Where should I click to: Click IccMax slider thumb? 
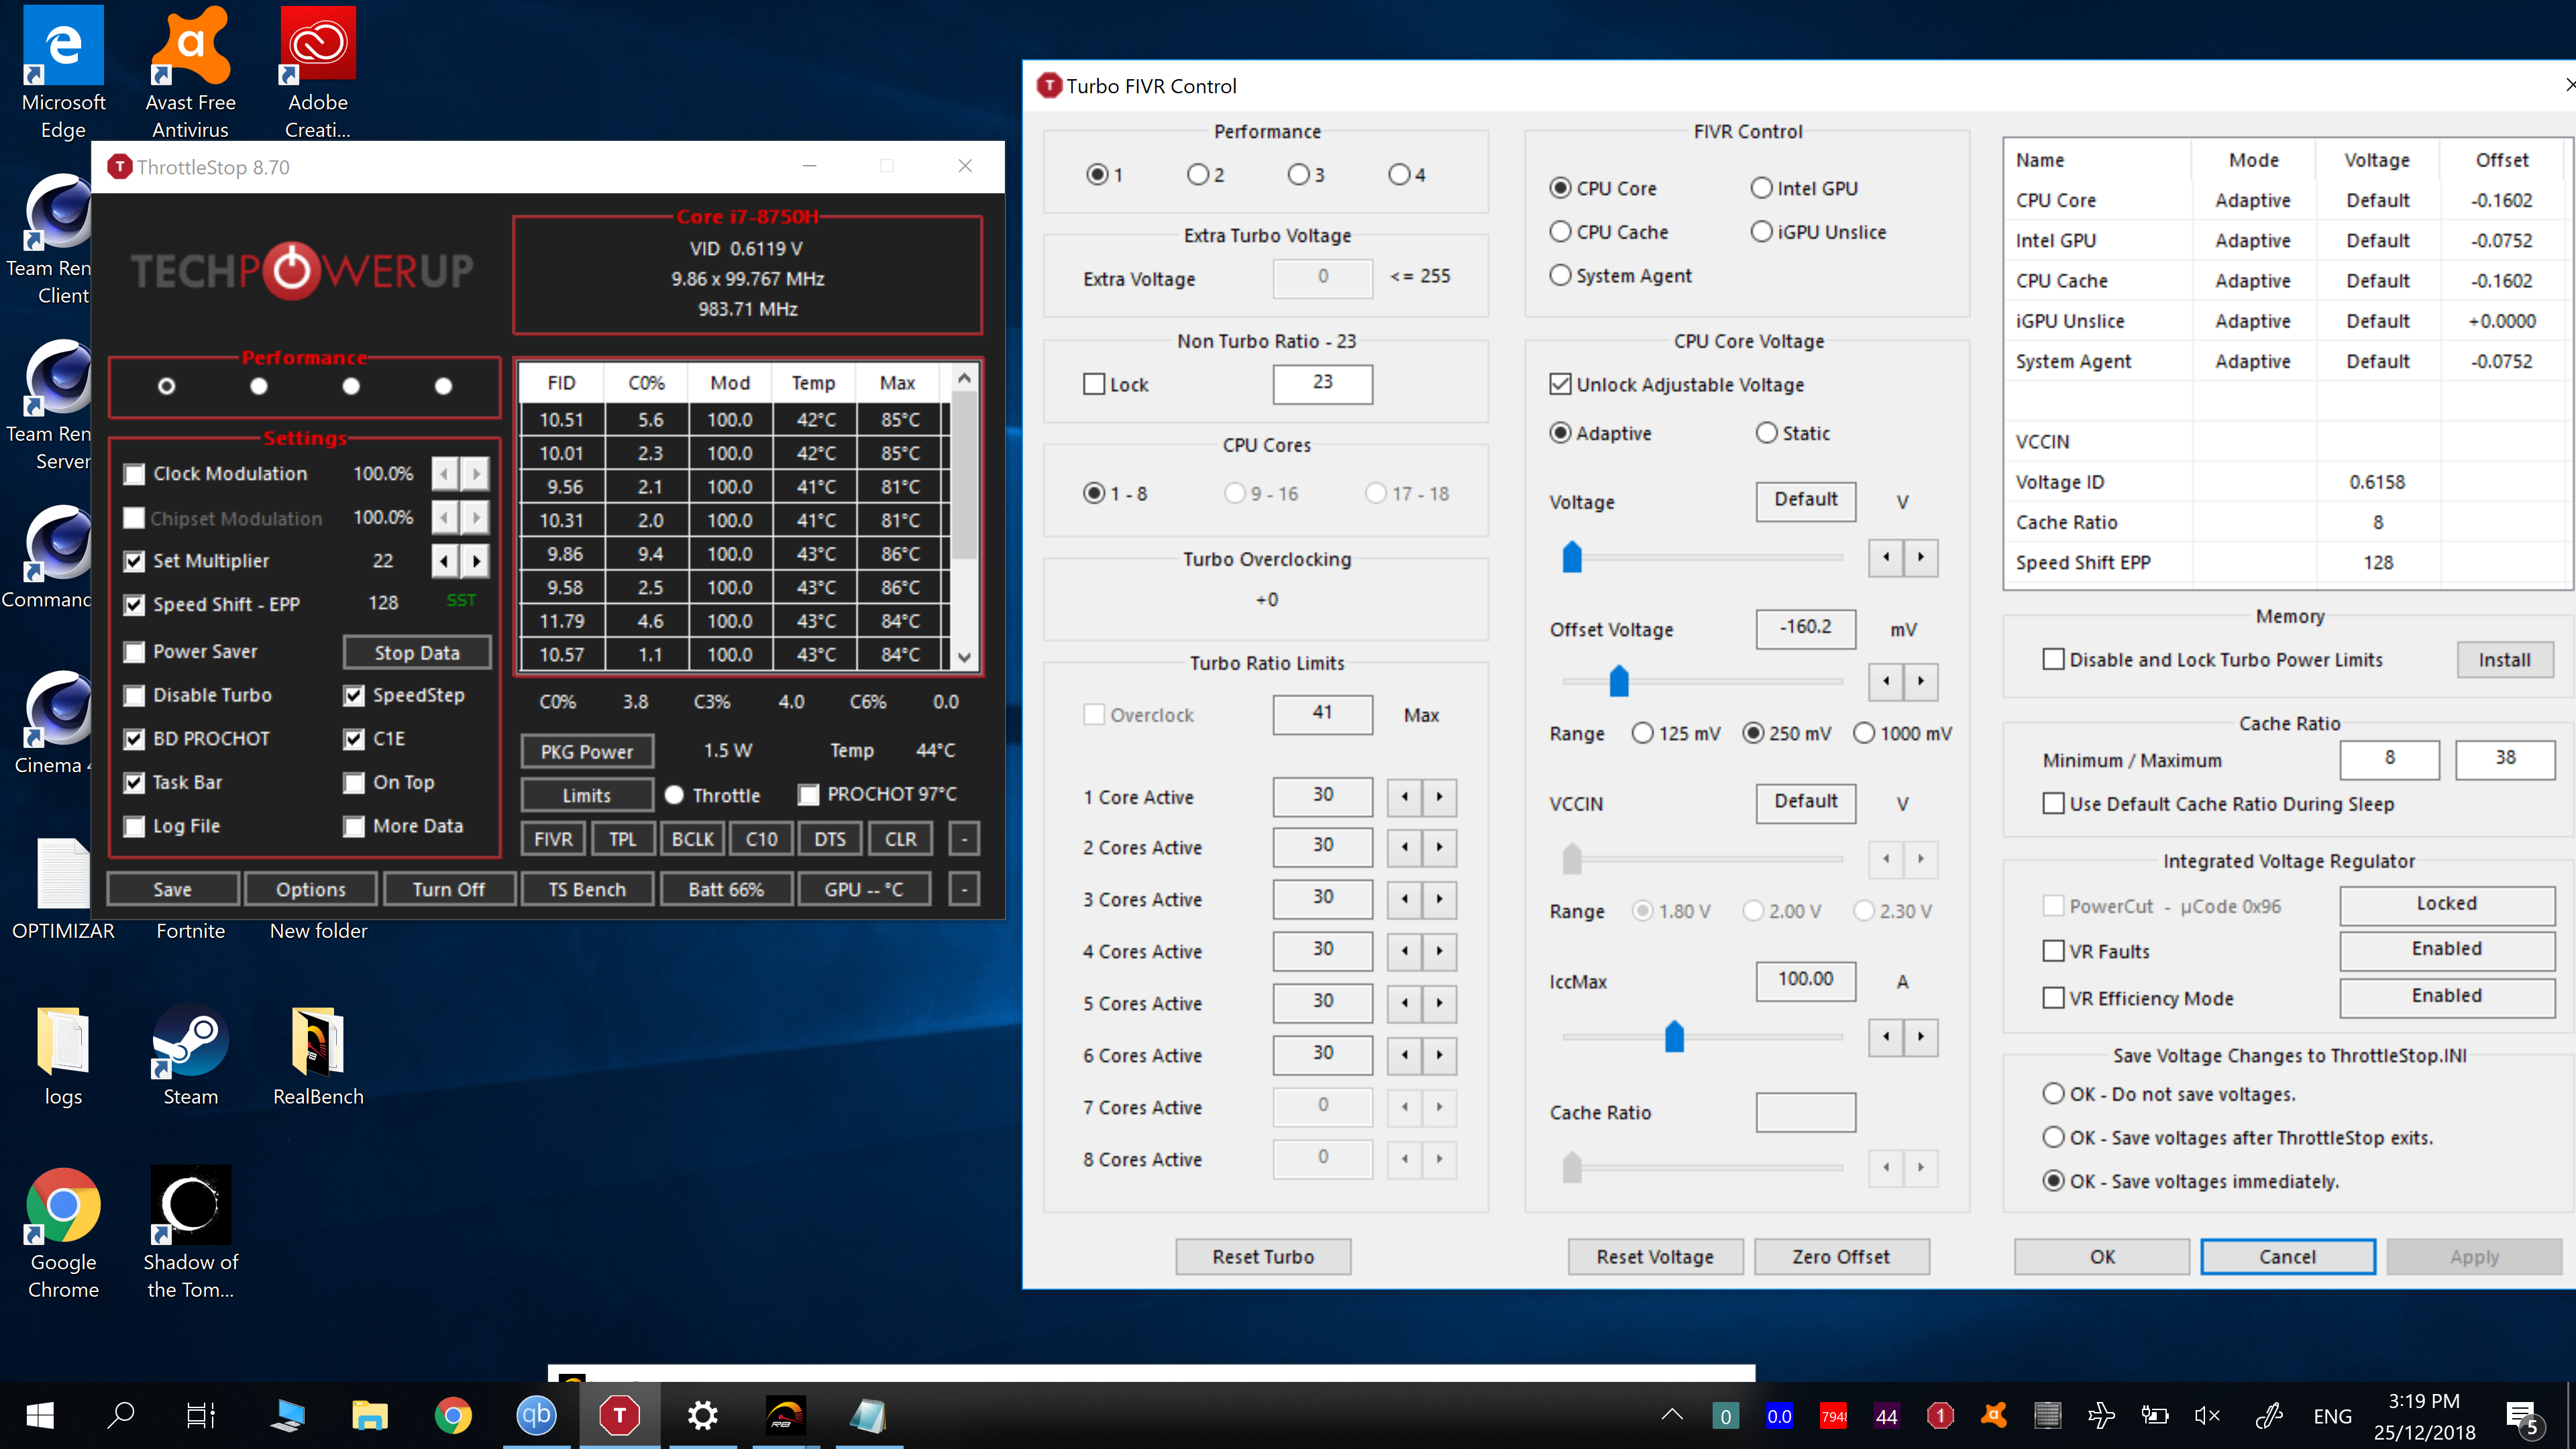[1674, 1036]
